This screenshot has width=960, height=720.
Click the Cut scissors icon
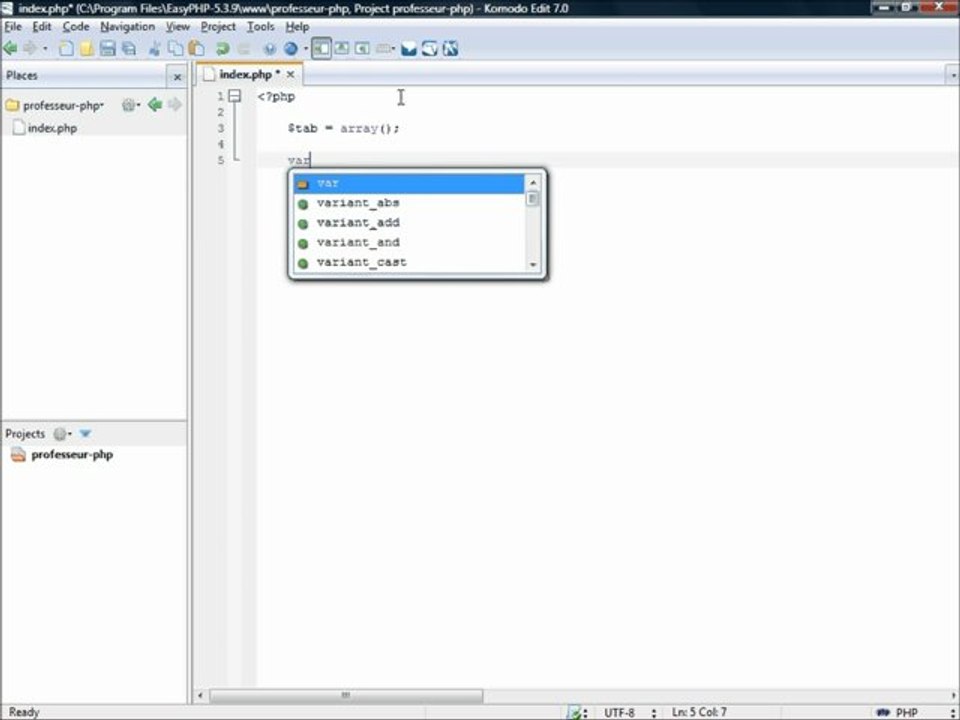155,48
